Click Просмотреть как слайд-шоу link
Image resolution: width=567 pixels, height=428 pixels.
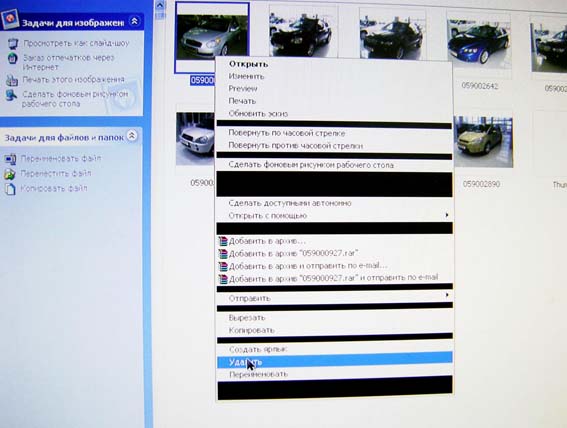[76, 43]
